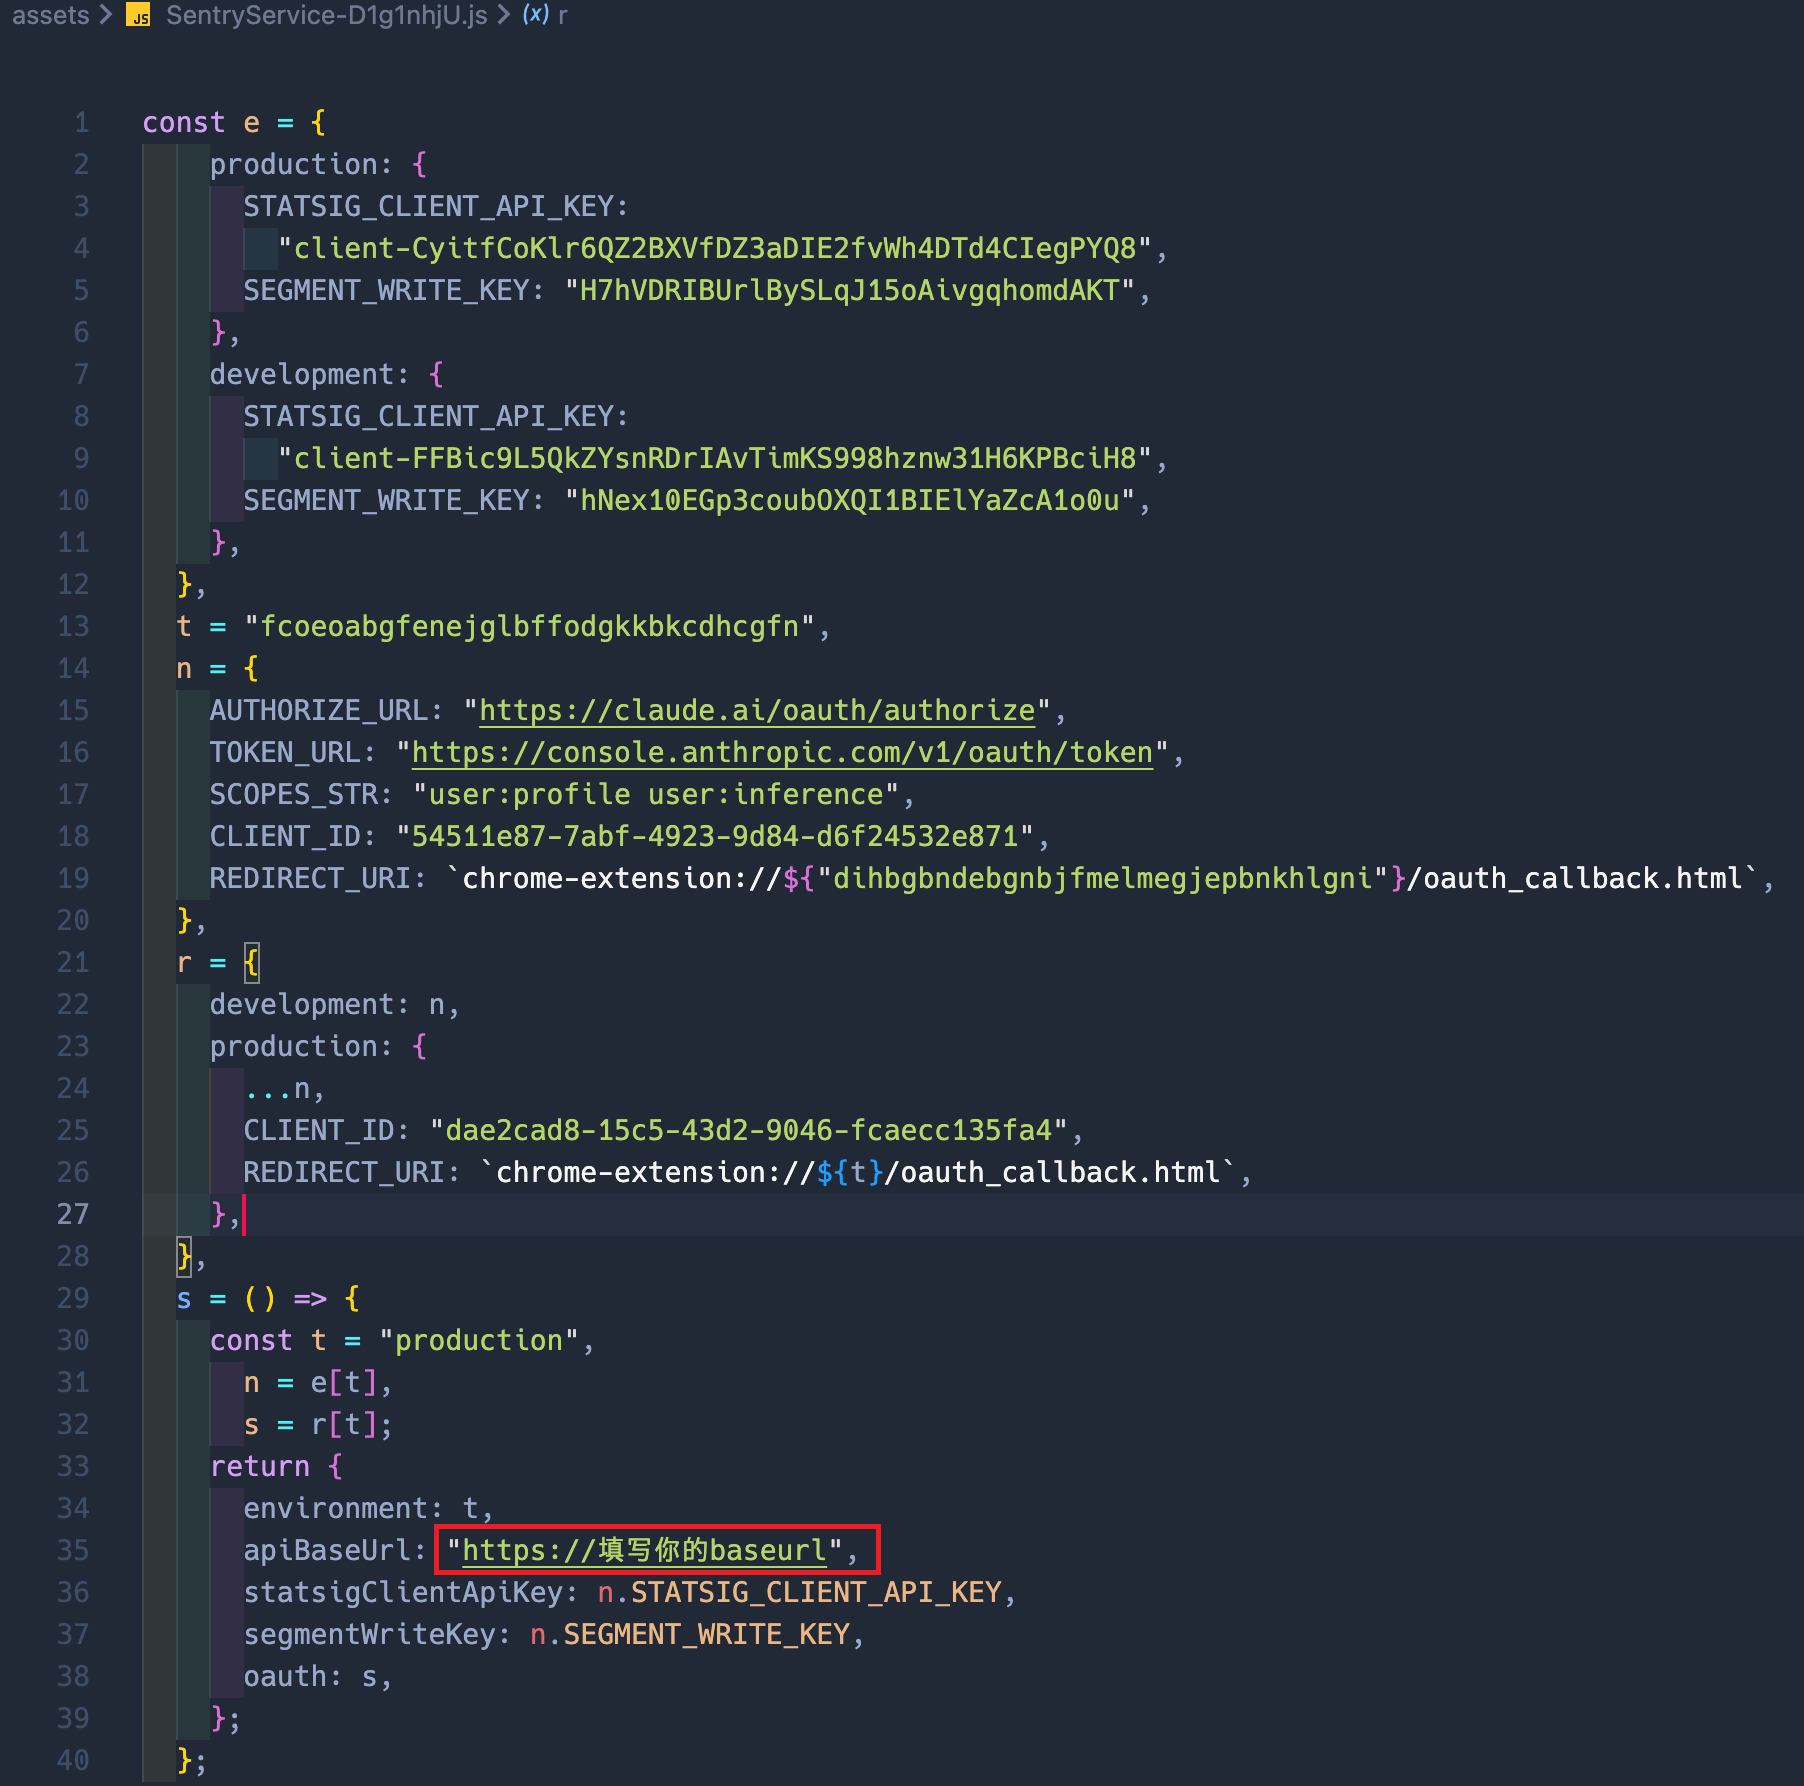
Task: Click 's = r[t];' on line 32
Action: [x=319, y=1424]
